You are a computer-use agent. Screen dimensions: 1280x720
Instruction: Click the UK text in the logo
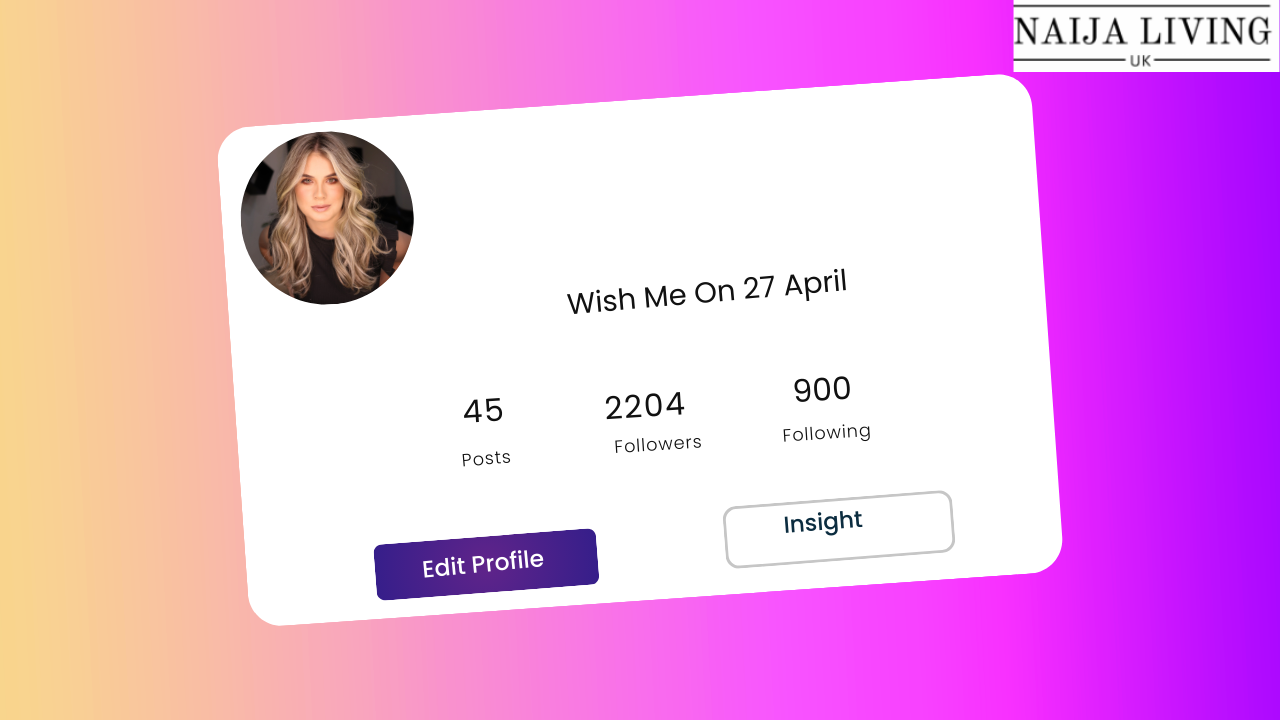[1140, 60]
